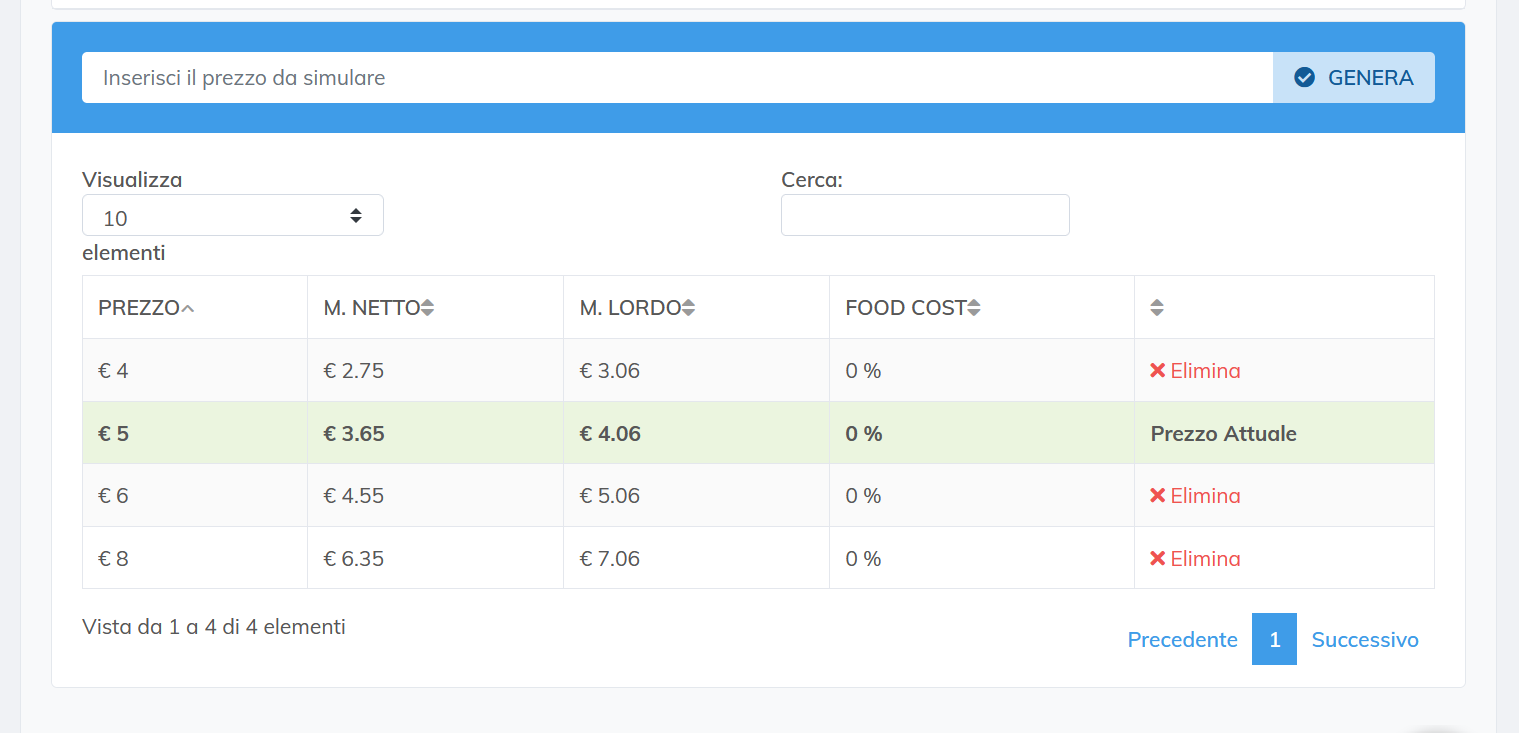Screen dimensions: 1519x733
Task: Go to the Precedente page
Action: pos(1182,640)
